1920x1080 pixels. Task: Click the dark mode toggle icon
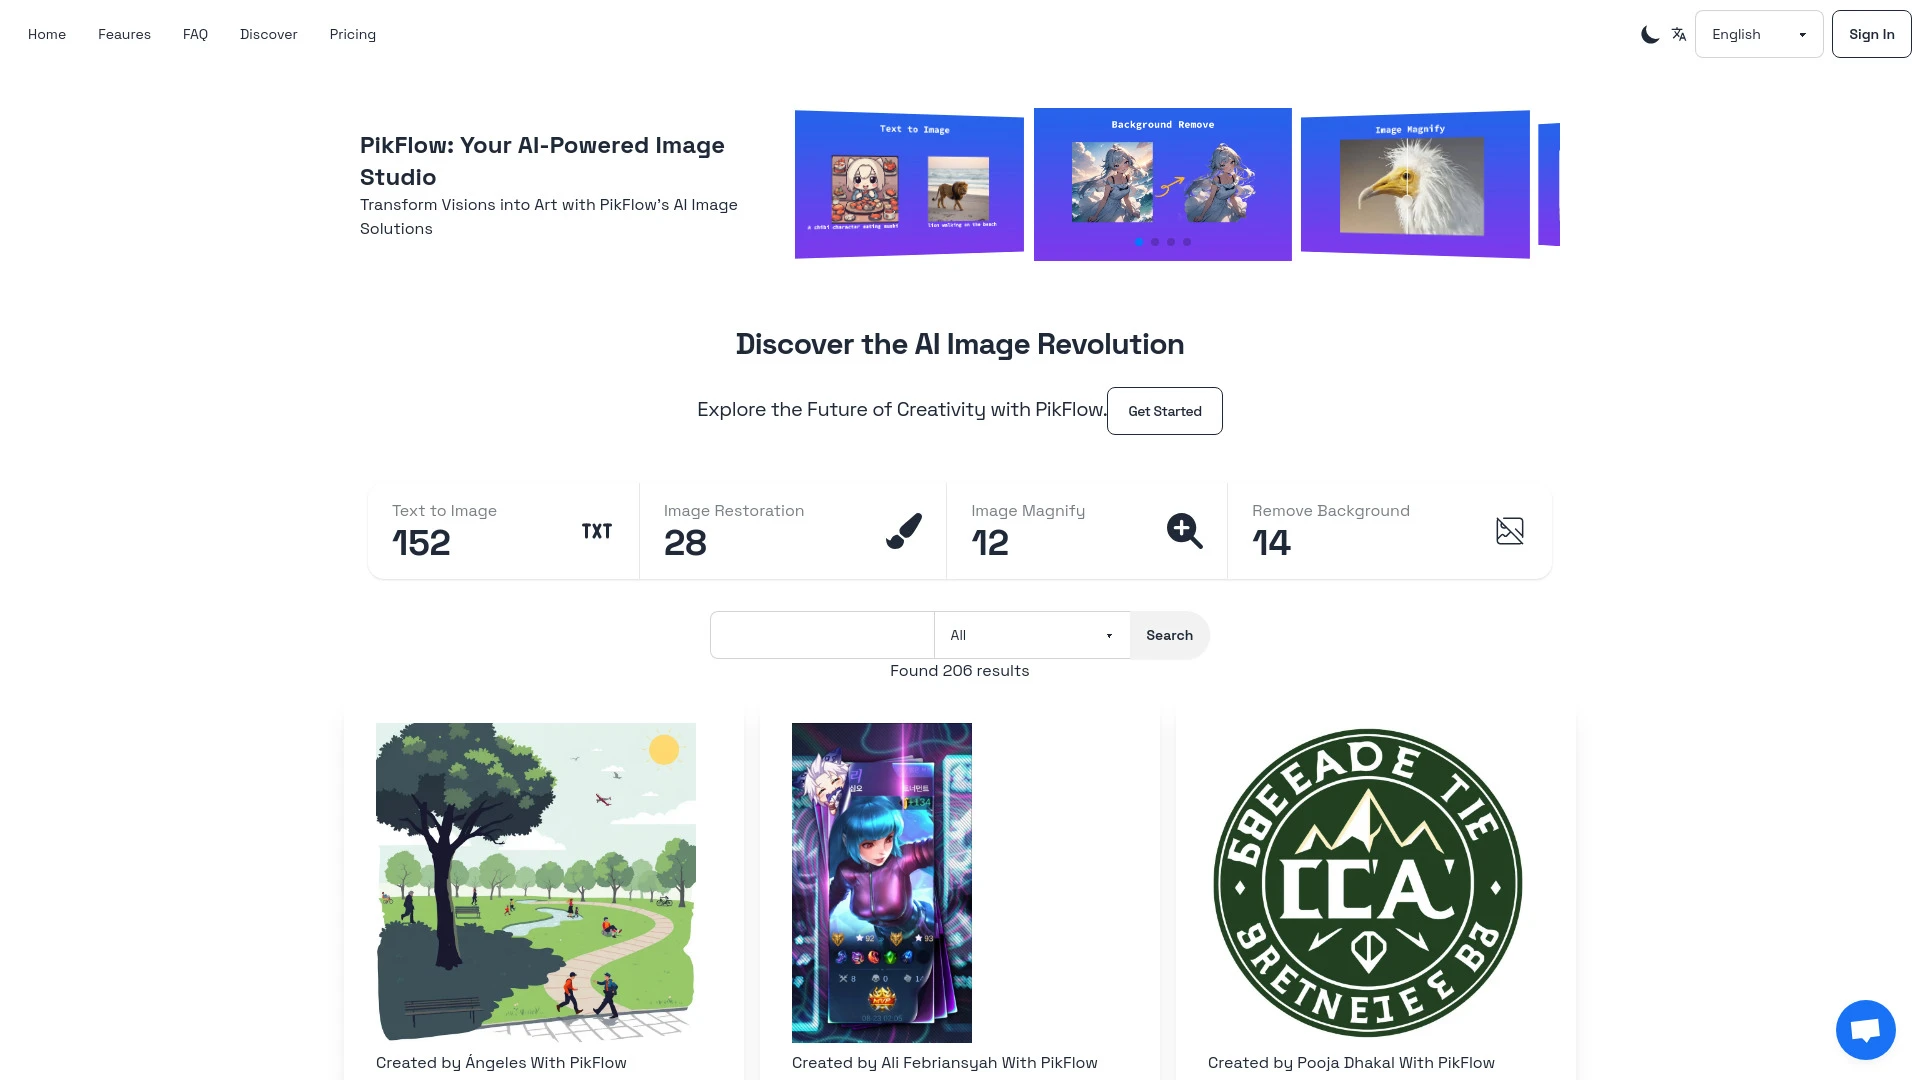pos(1650,34)
